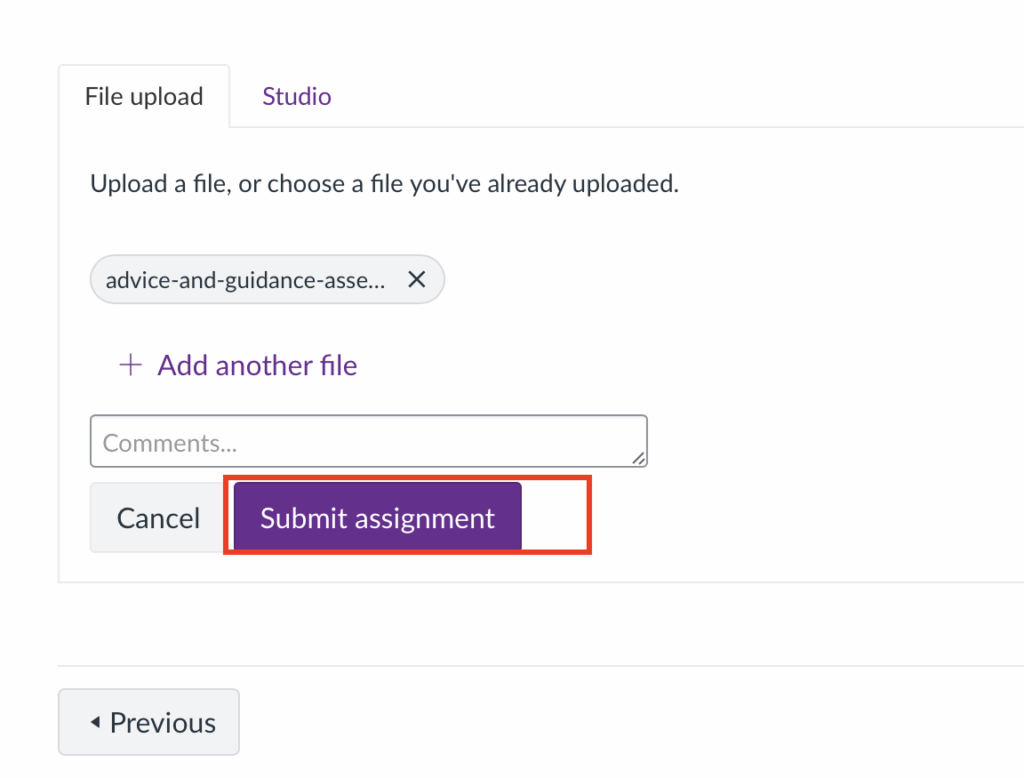Viewport: 1024px width, 778px height.
Task: Switch to the Studio tab
Action: [x=296, y=96]
